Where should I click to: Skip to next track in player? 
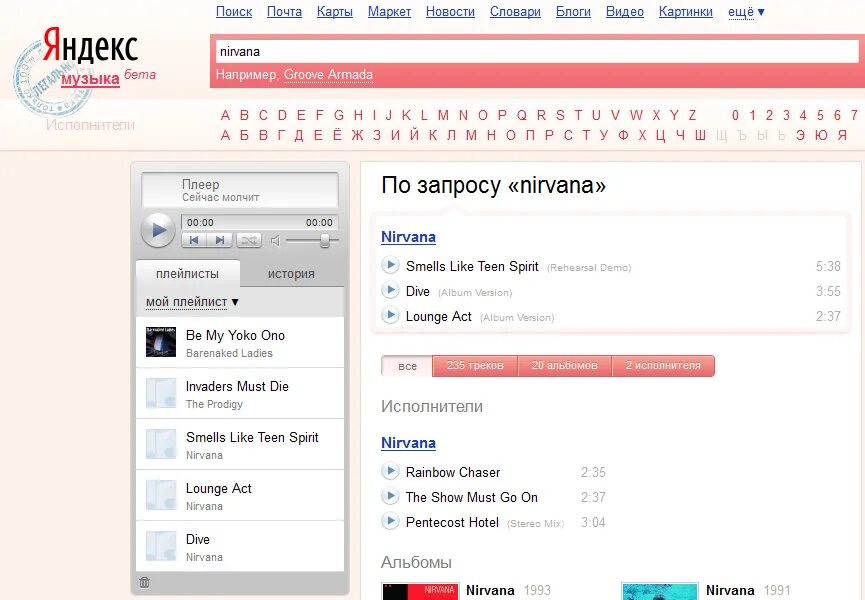click(219, 240)
